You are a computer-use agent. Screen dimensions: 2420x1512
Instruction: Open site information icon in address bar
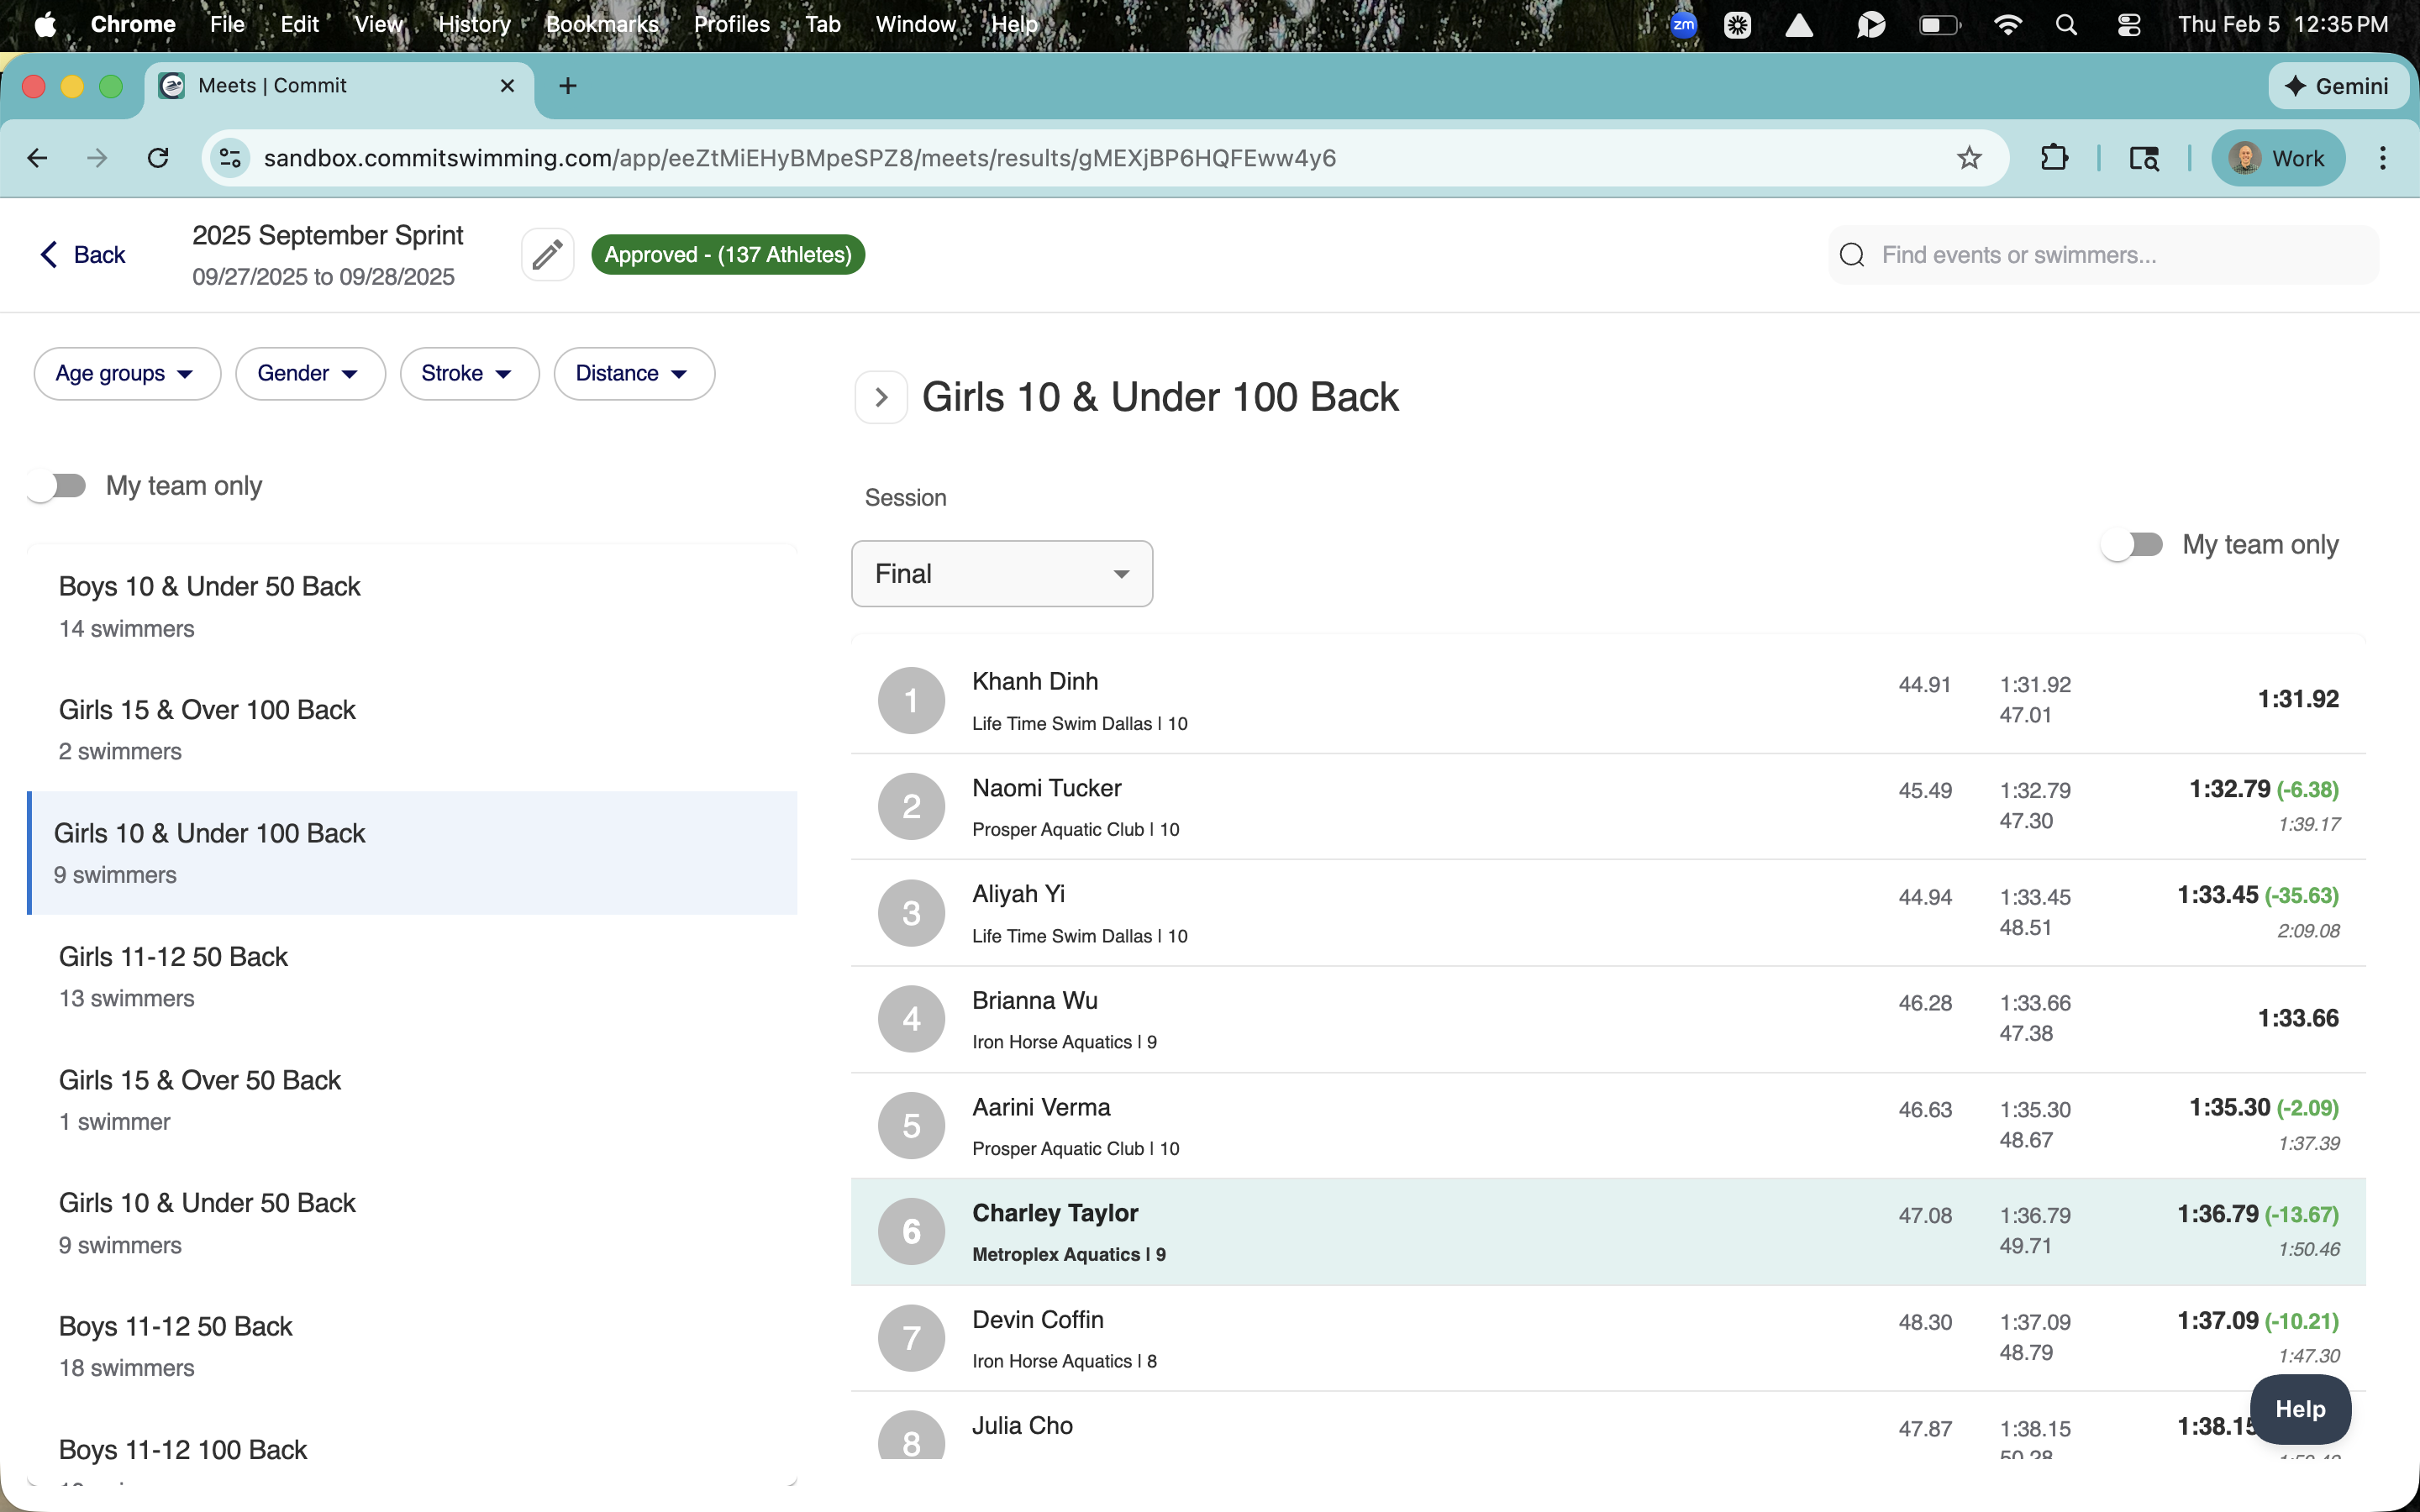[x=231, y=158]
